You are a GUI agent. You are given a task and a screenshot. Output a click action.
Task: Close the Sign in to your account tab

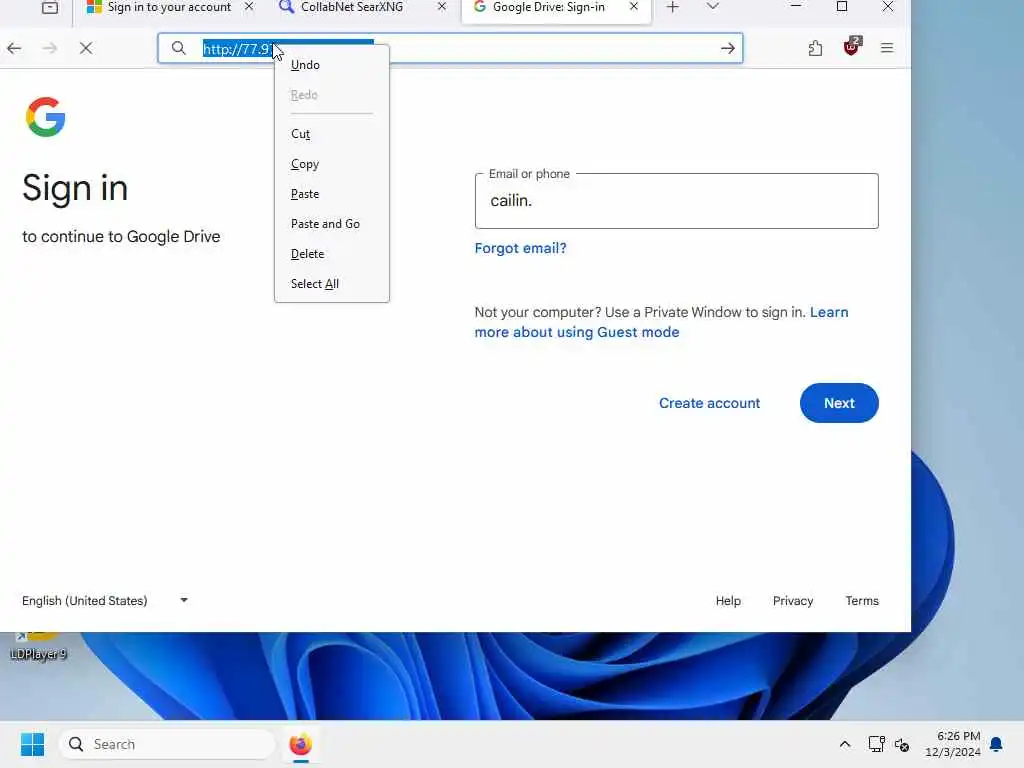[249, 7]
